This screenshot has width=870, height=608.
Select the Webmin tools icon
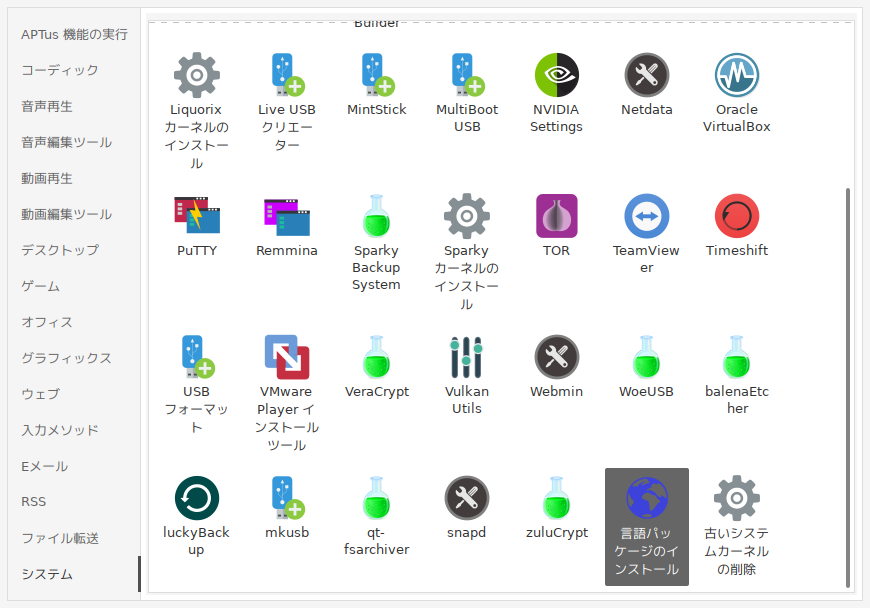(557, 357)
